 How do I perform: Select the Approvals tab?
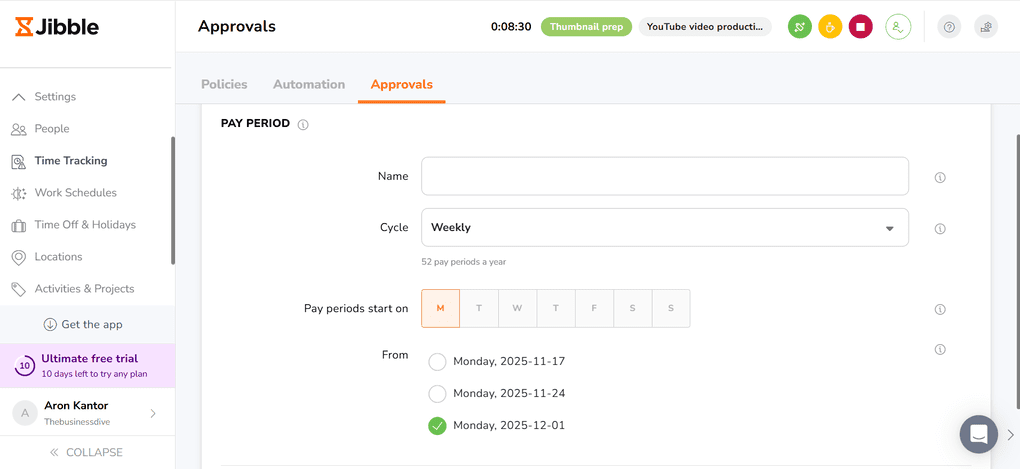[401, 85]
